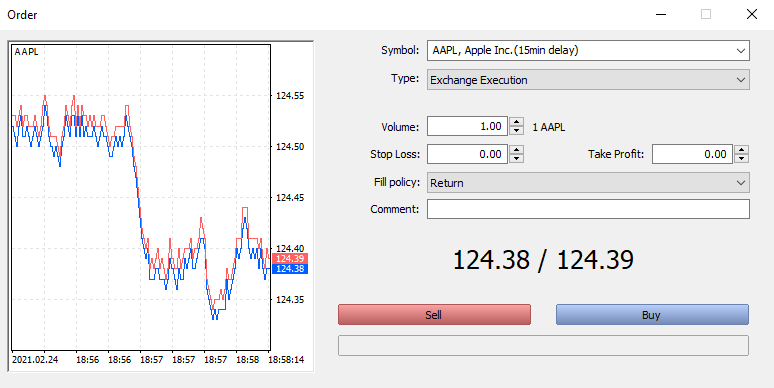Click the red 124.39 ask price label on the chart
Image resolution: width=774 pixels, height=388 pixels.
click(x=290, y=259)
